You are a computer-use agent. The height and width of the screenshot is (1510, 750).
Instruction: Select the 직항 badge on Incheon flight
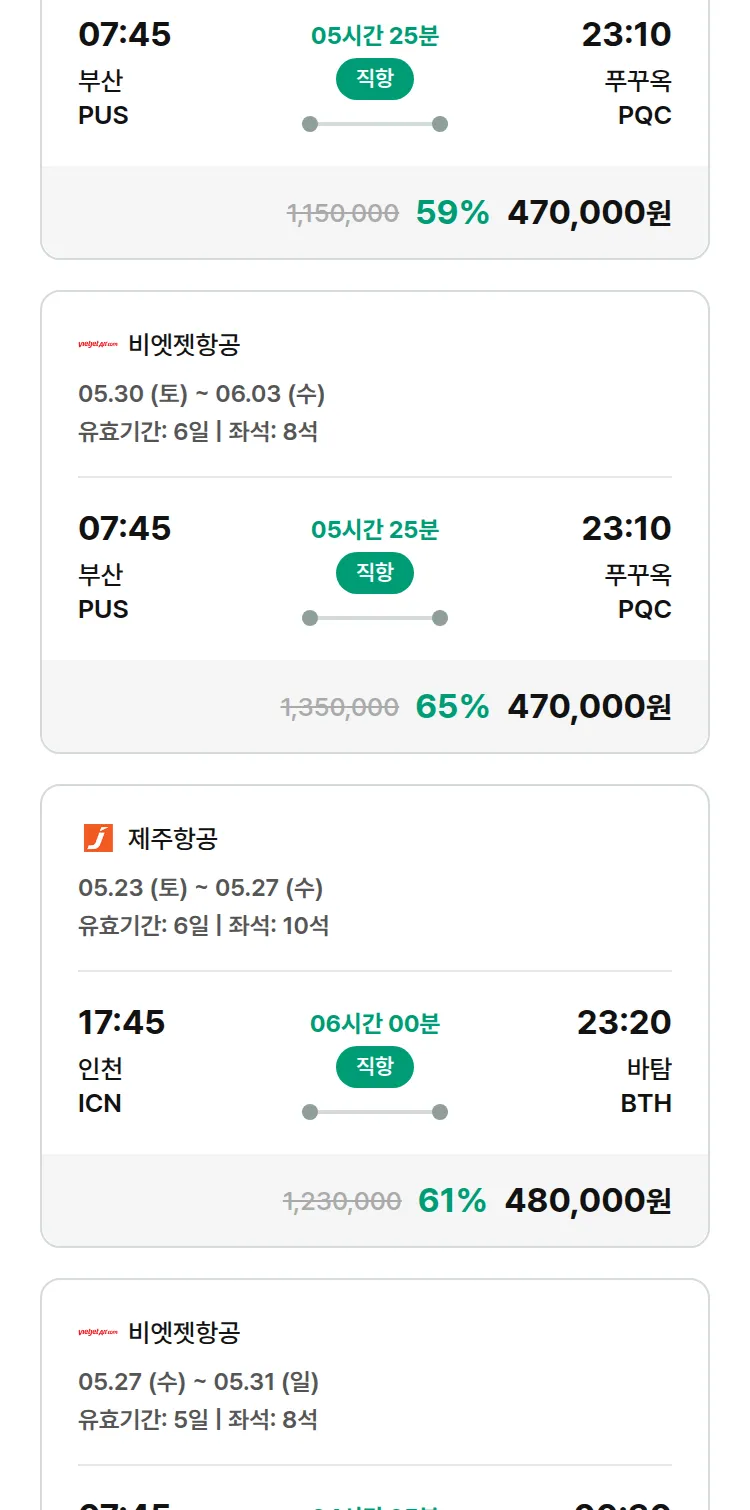[375, 1067]
